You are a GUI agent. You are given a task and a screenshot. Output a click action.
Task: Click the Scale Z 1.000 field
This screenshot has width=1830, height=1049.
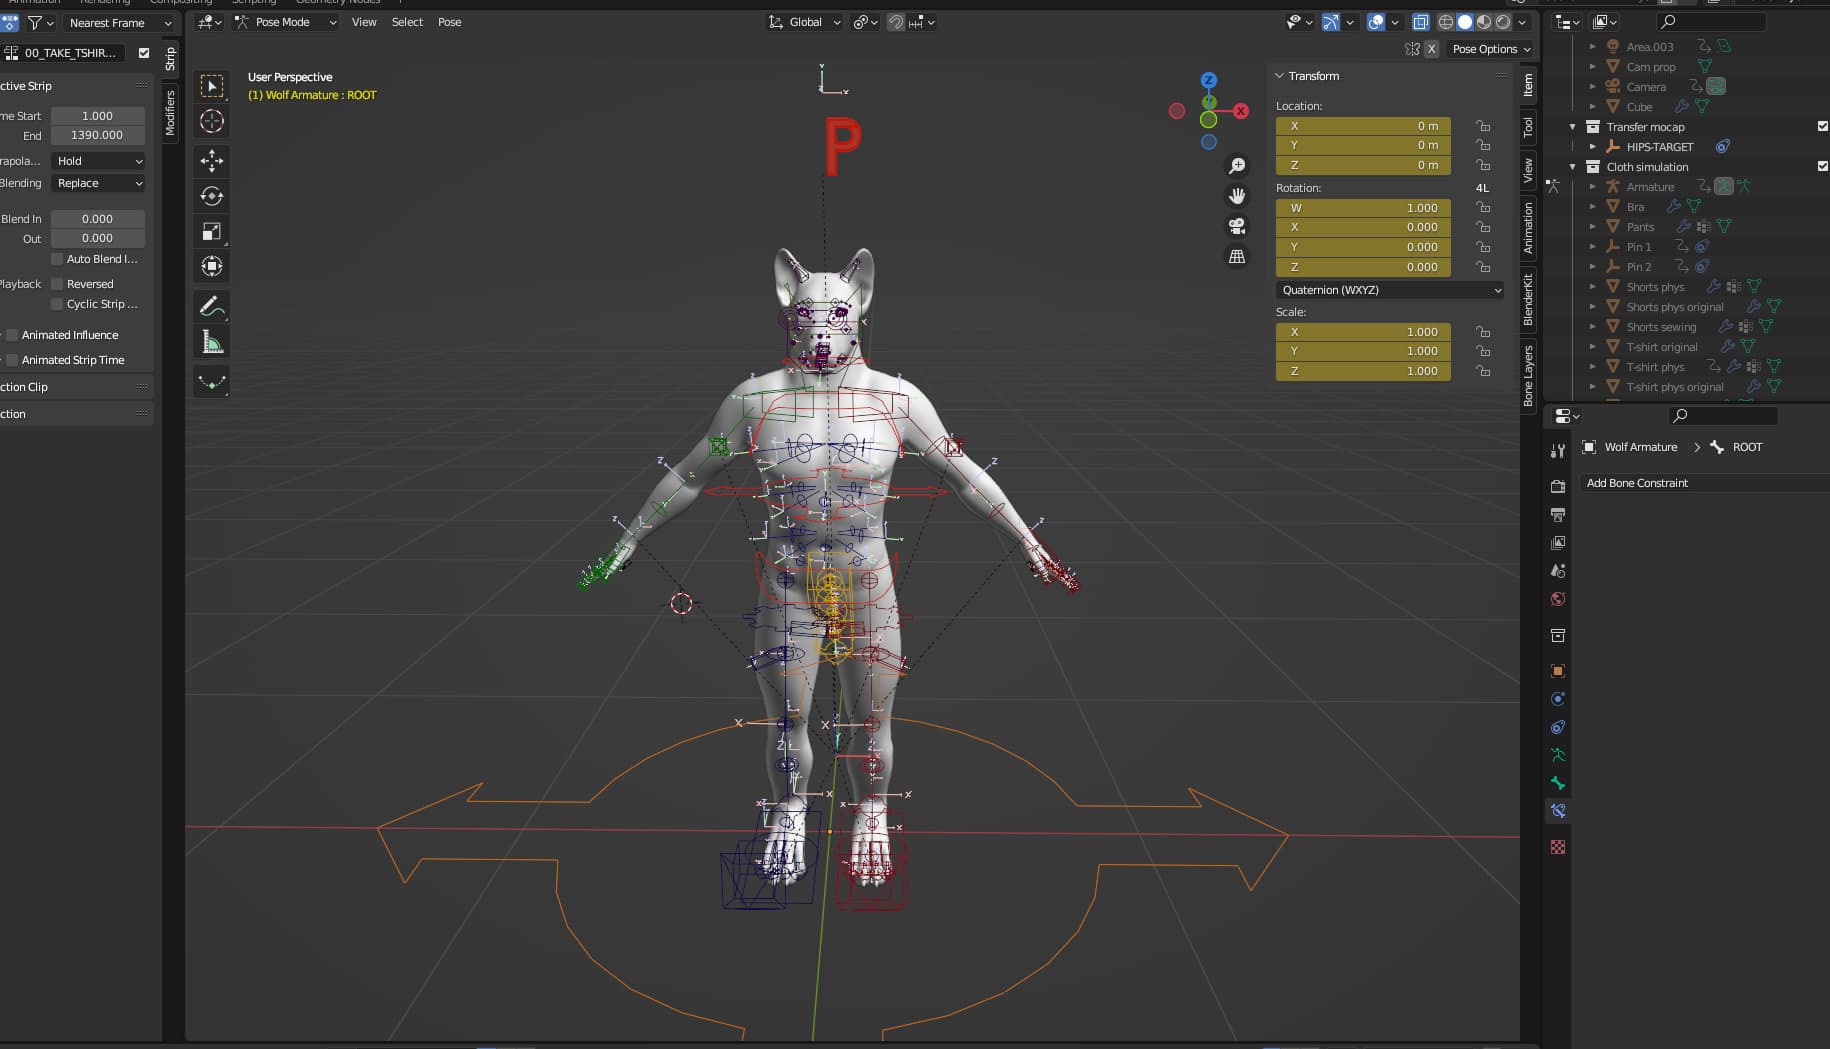1363,371
